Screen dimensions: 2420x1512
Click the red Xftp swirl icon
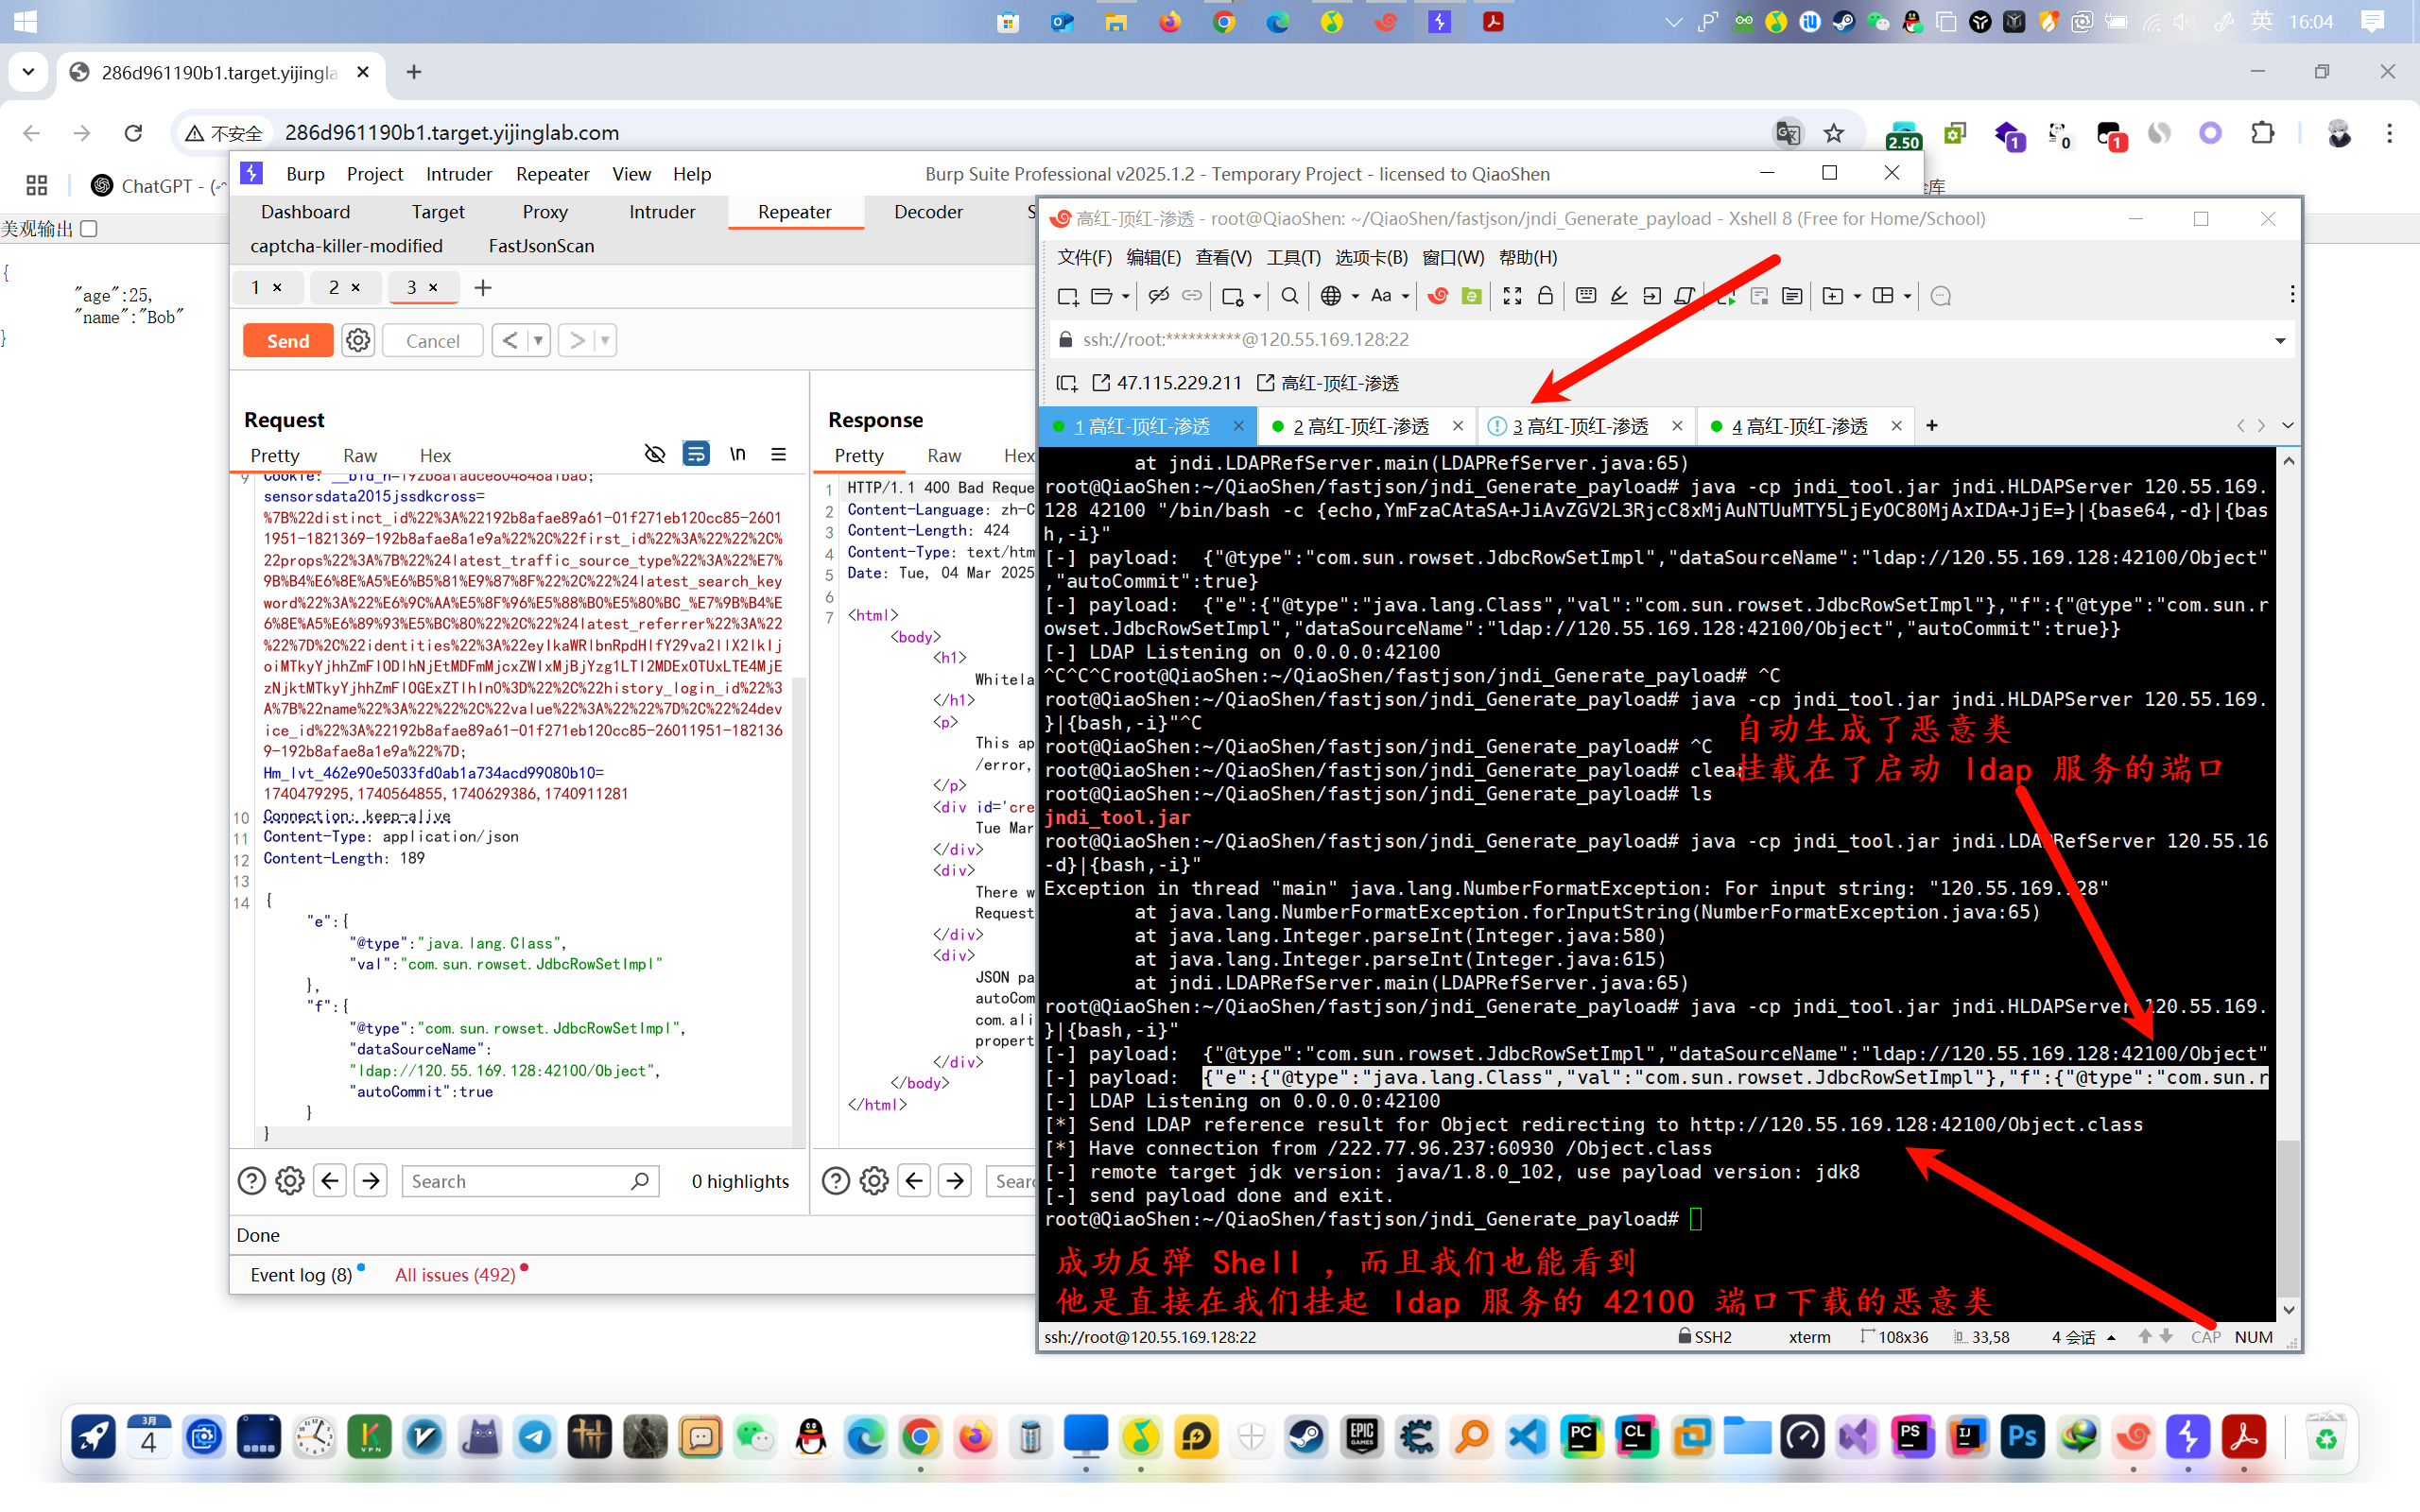[1438, 296]
